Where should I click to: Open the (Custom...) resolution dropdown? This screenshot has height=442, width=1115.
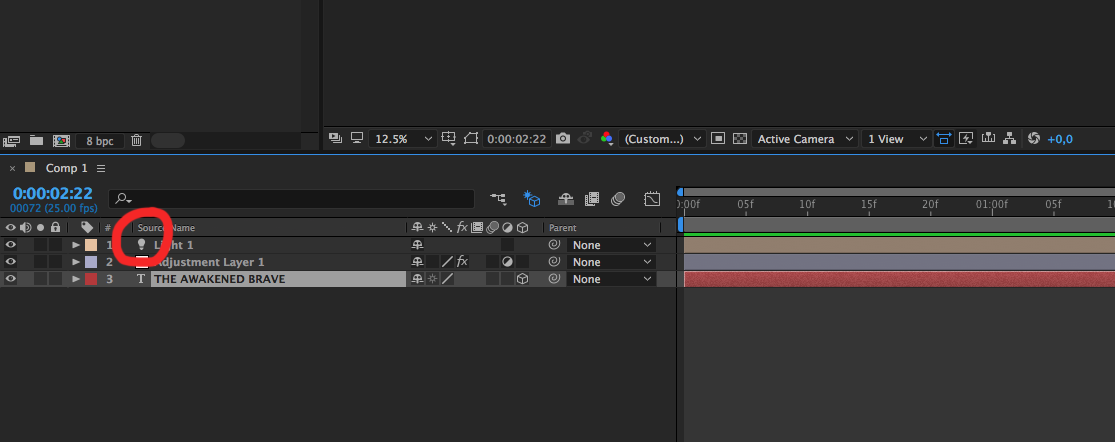click(662, 139)
